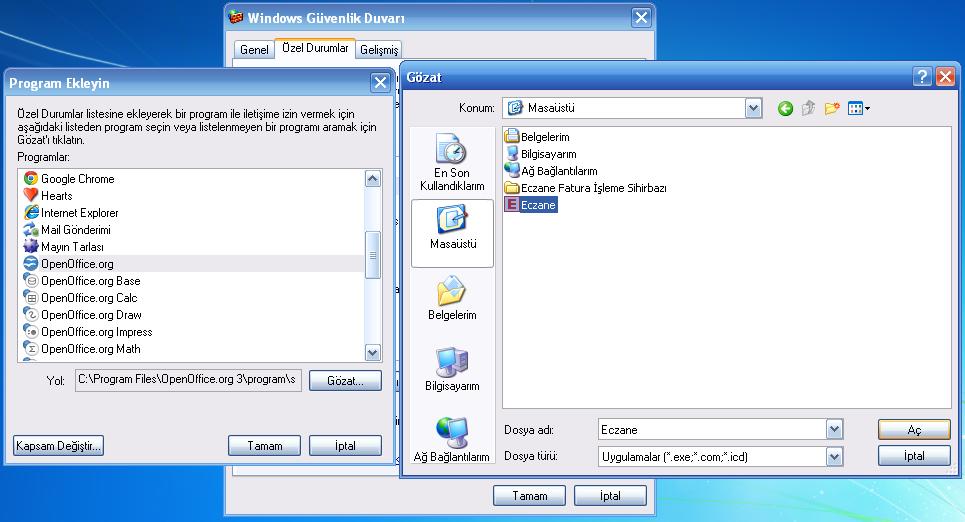This screenshot has width=965, height=522.
Task: Go up one folder level in Gözat
Action: (x=809, y=109)
